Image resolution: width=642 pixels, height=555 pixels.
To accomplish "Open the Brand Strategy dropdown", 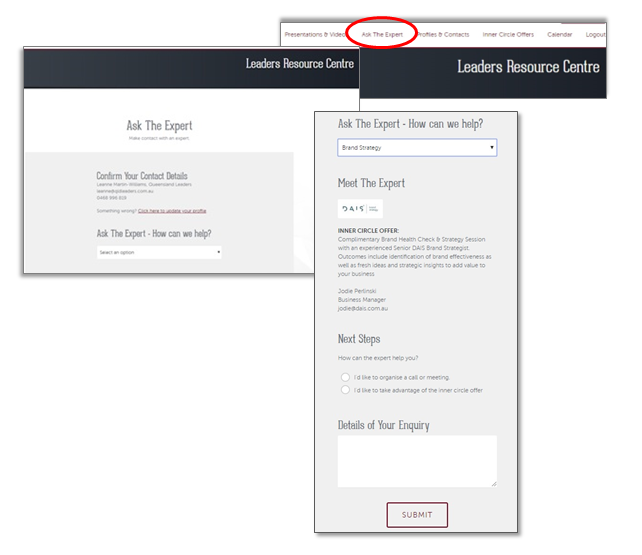I will click(417, 148).
